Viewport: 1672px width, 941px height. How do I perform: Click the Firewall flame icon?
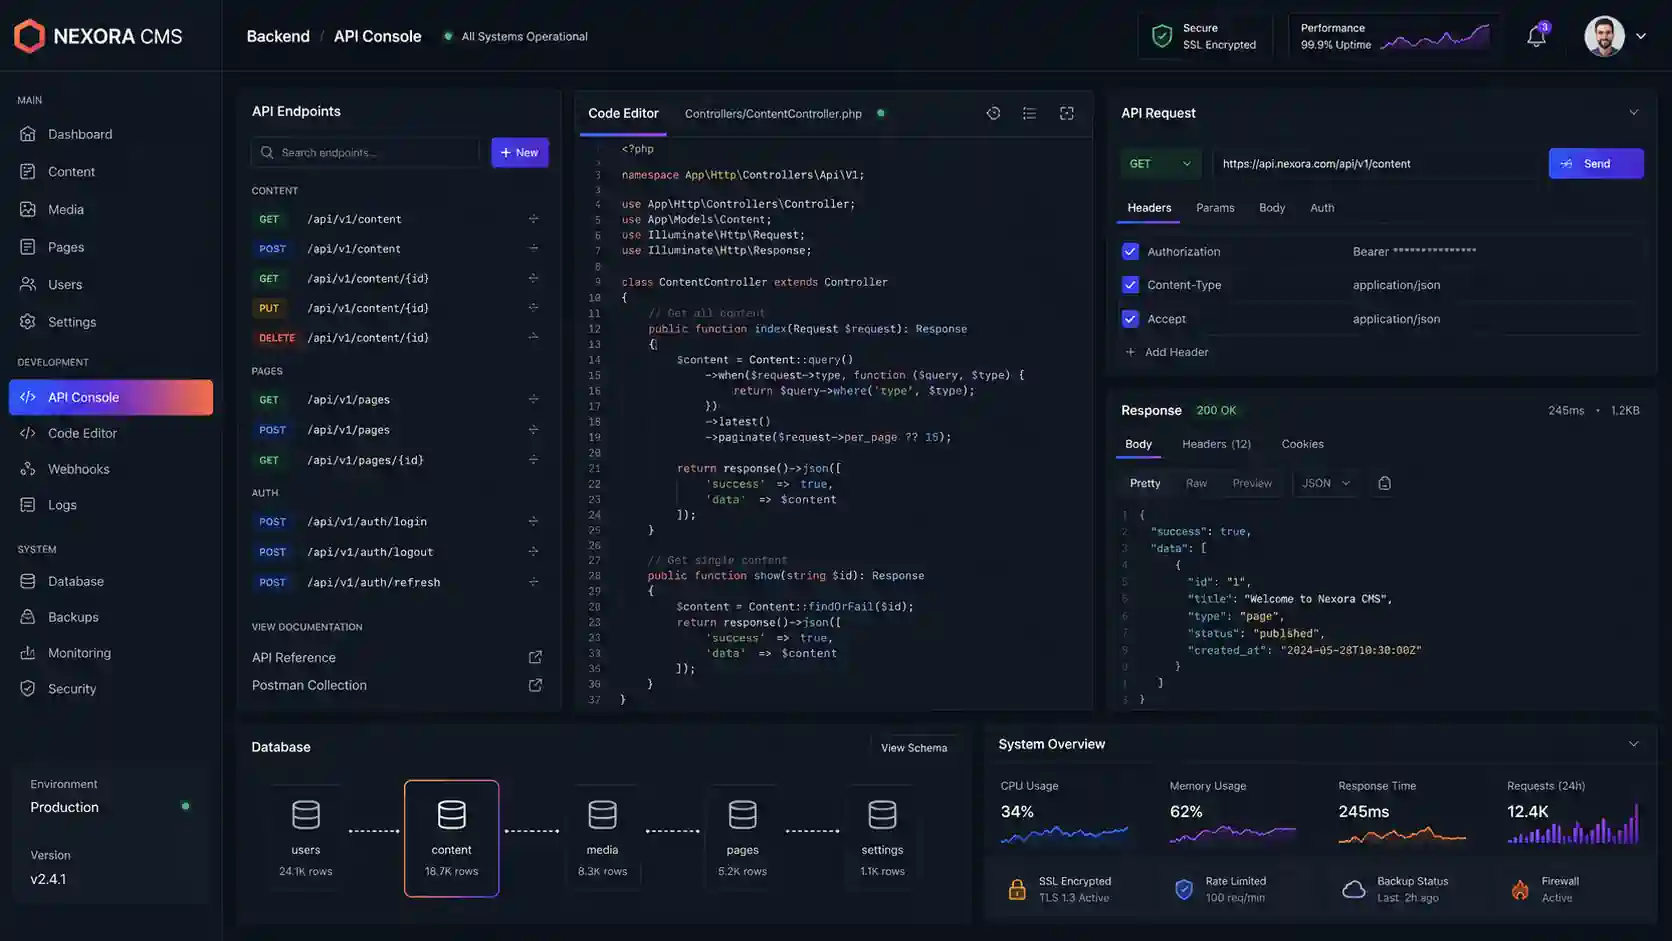(x=1520, y=889)
